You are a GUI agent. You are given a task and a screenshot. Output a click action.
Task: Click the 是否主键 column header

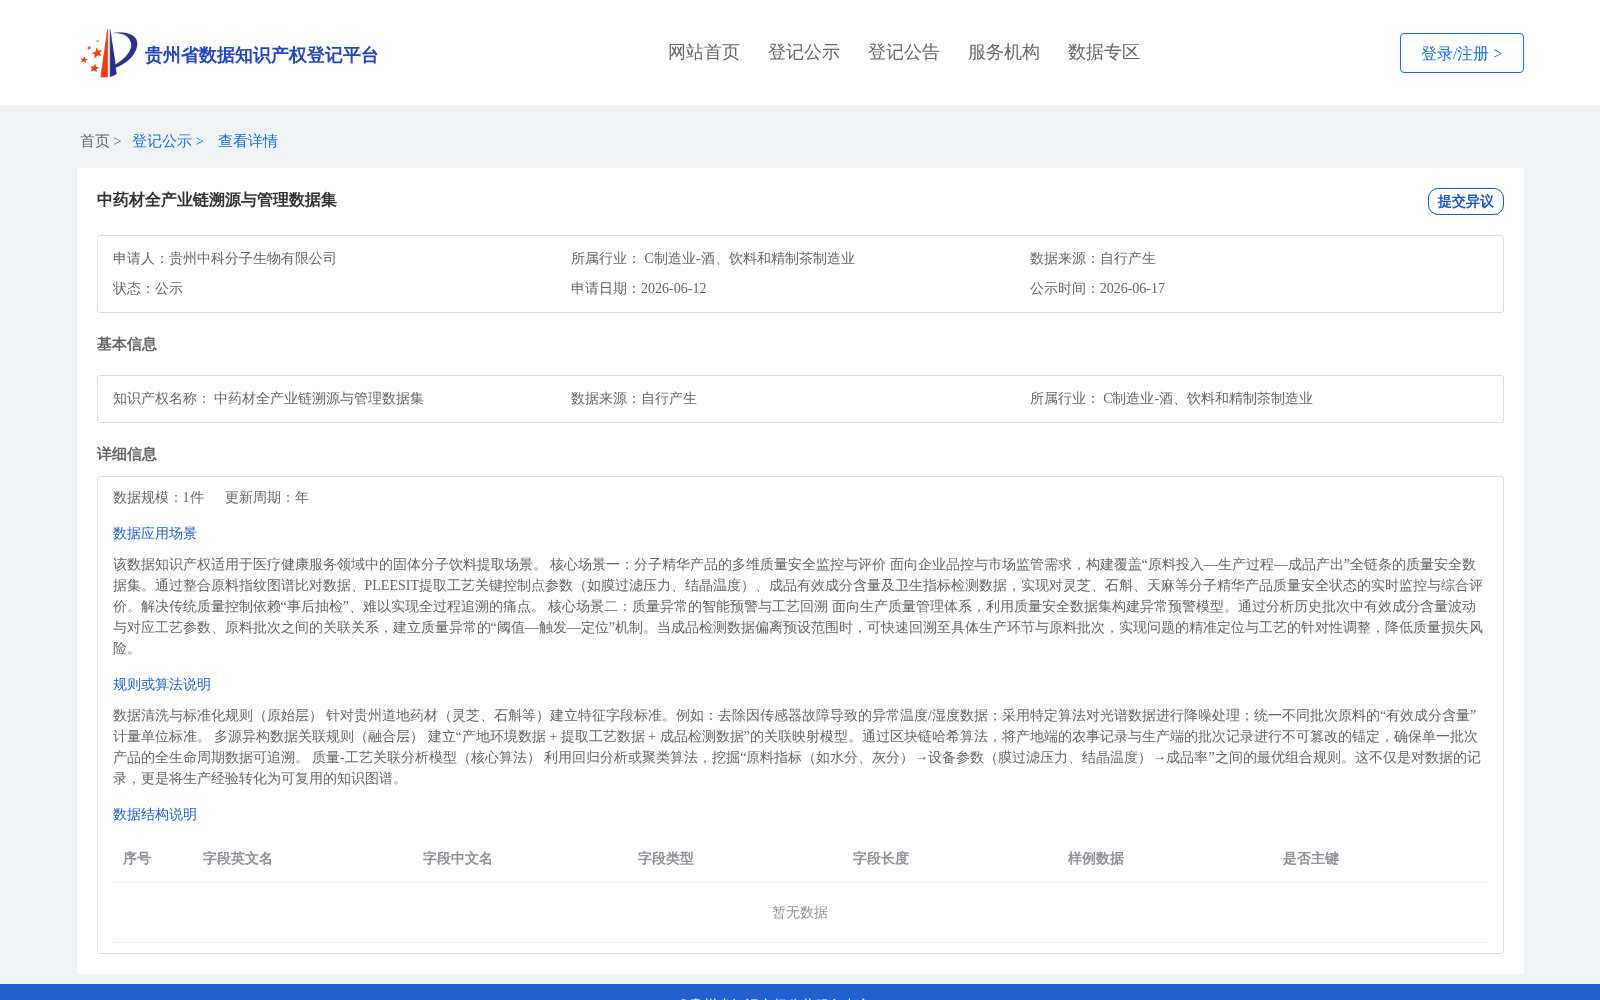(x=1311, y=858)
